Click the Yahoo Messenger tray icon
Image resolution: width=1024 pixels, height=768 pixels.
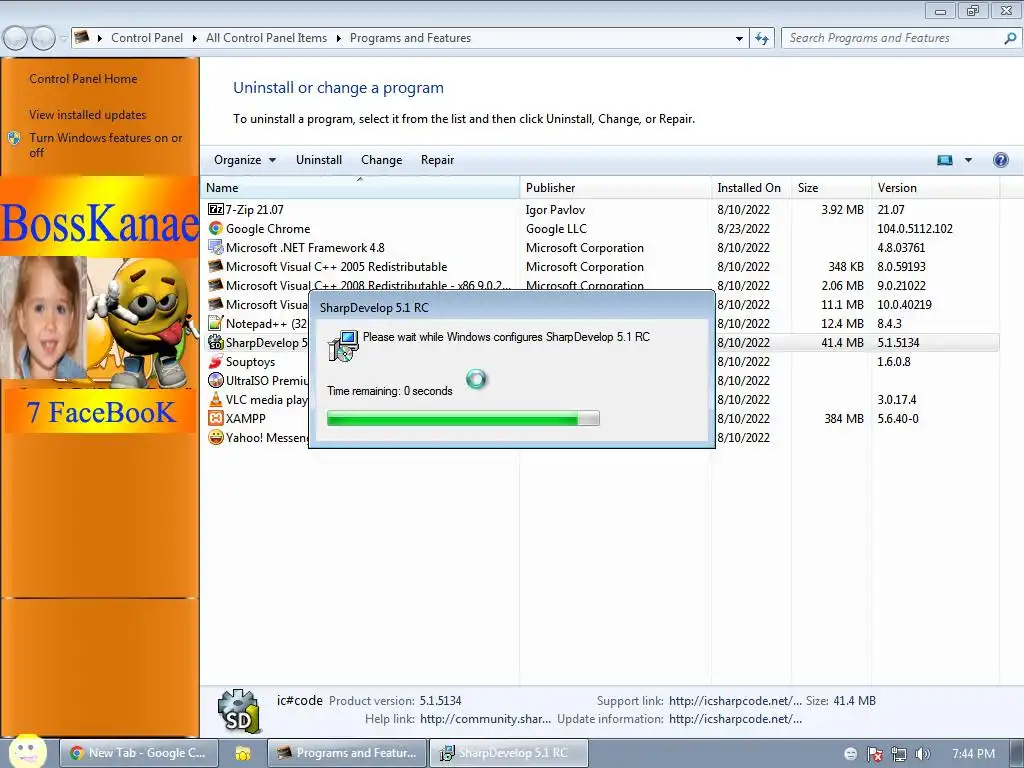tap(850, 754)
